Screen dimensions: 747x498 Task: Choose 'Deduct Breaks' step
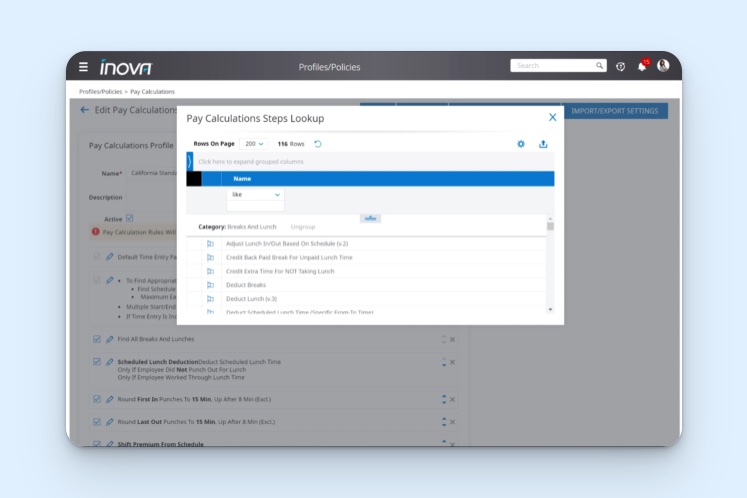click(246, 285)
